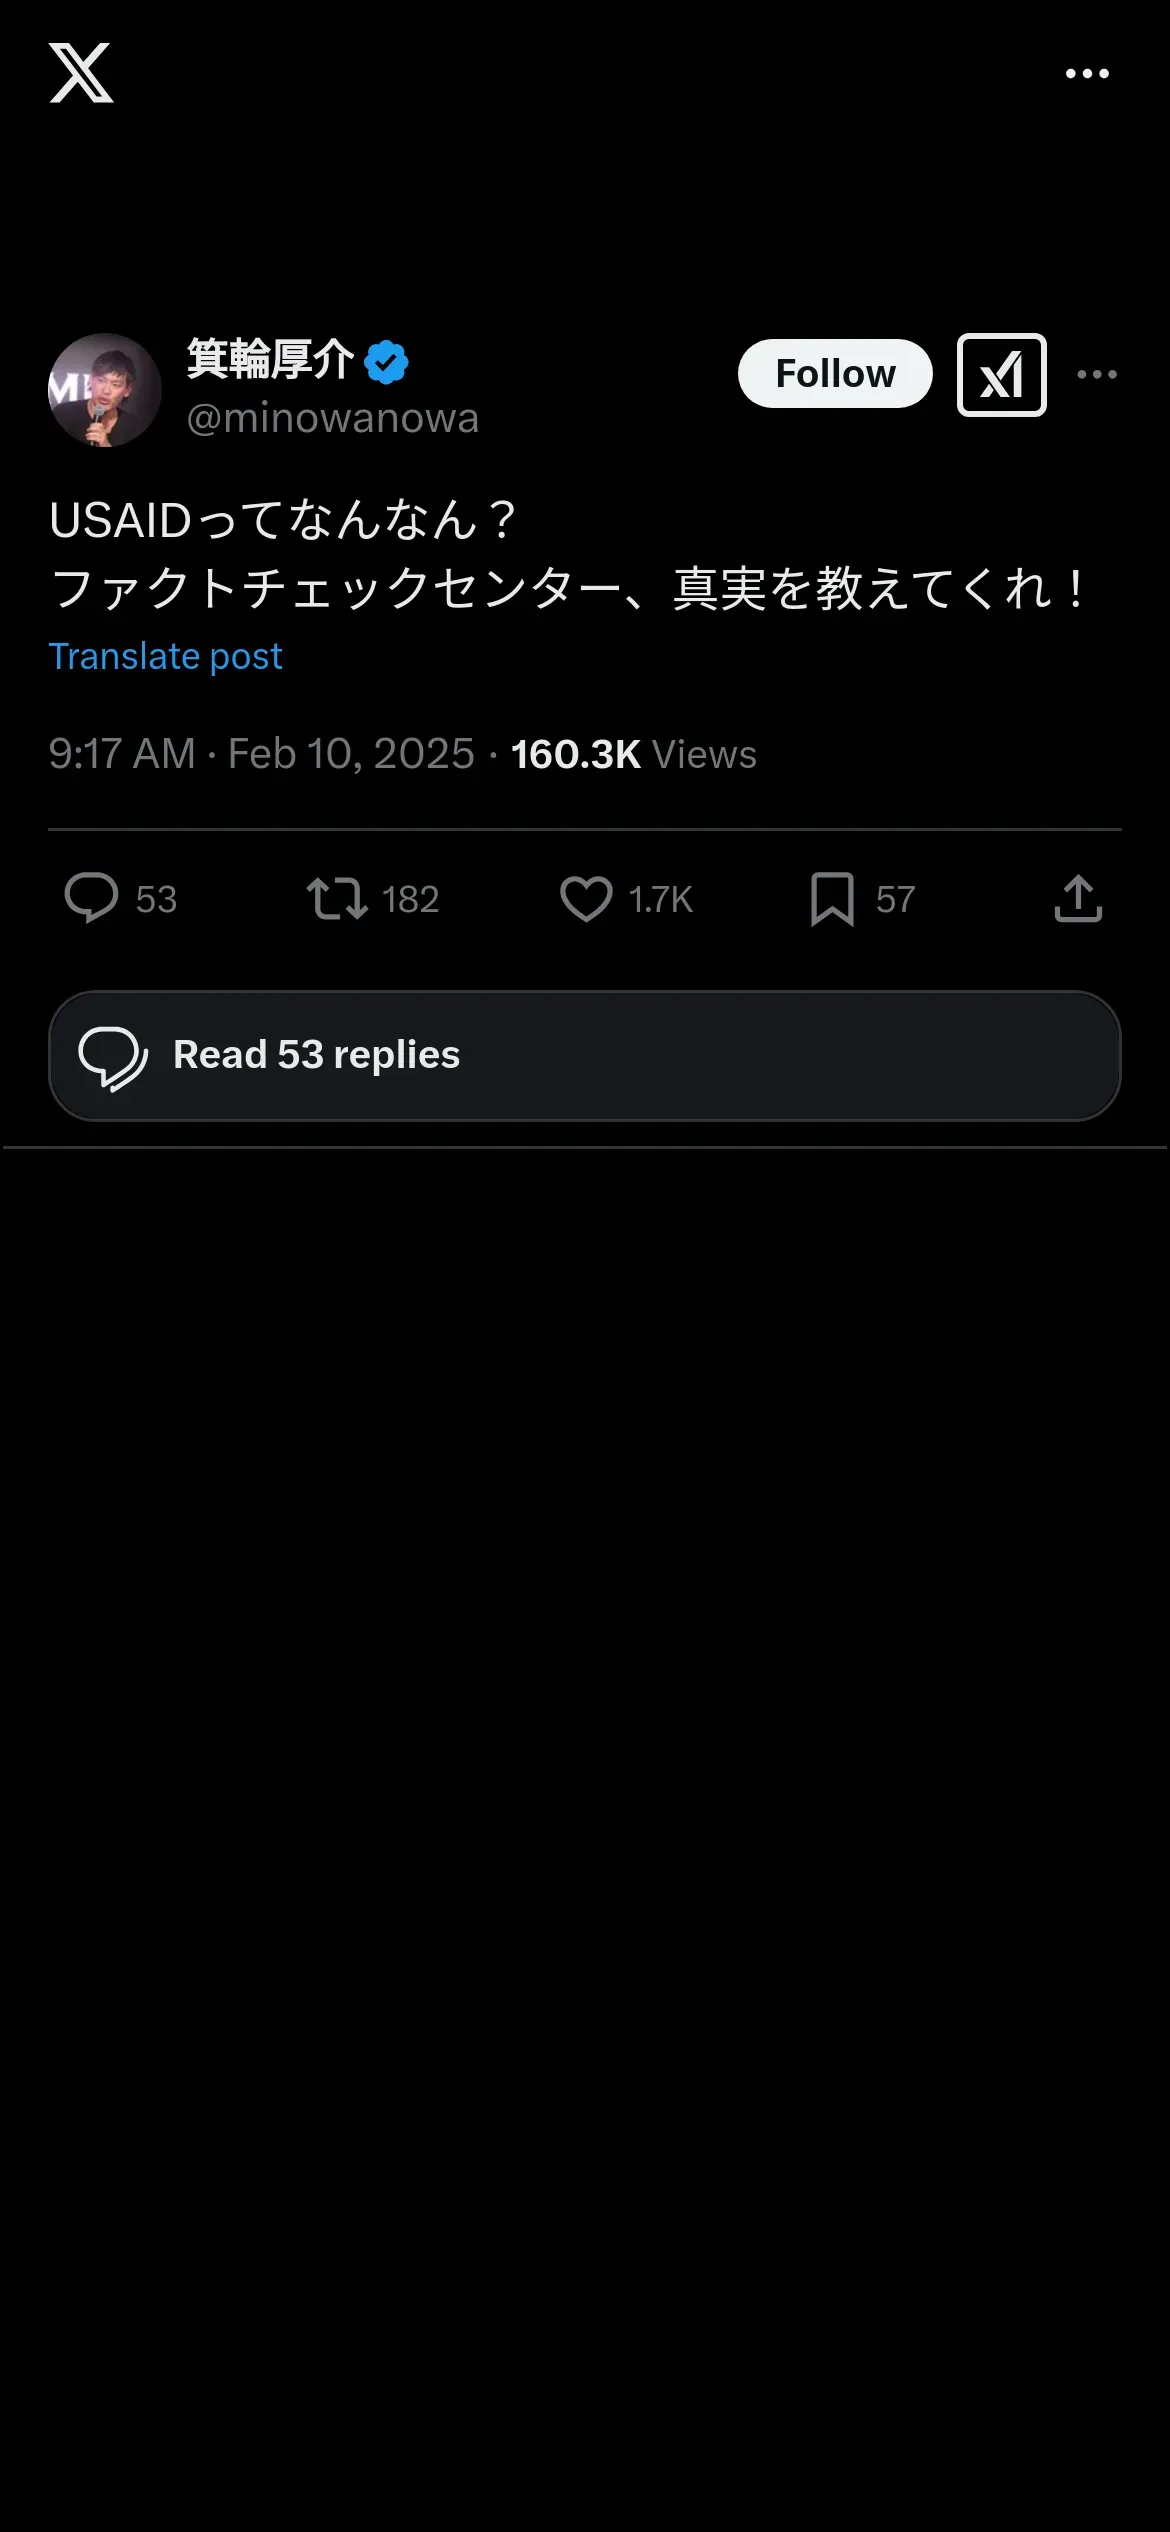Click the blue verified badge
This screenshot has width=1170, height=2532.
tap(387, 362)
